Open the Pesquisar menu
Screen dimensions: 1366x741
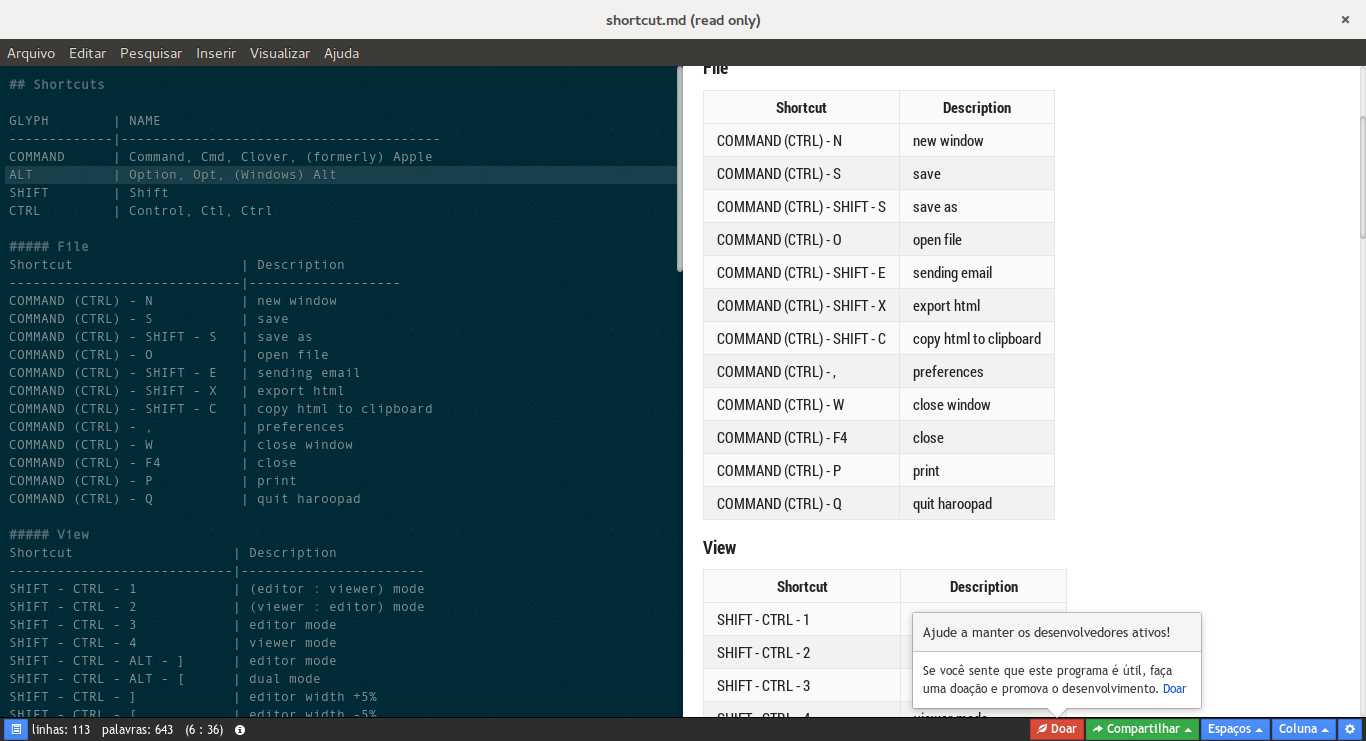tap(151, 53)
